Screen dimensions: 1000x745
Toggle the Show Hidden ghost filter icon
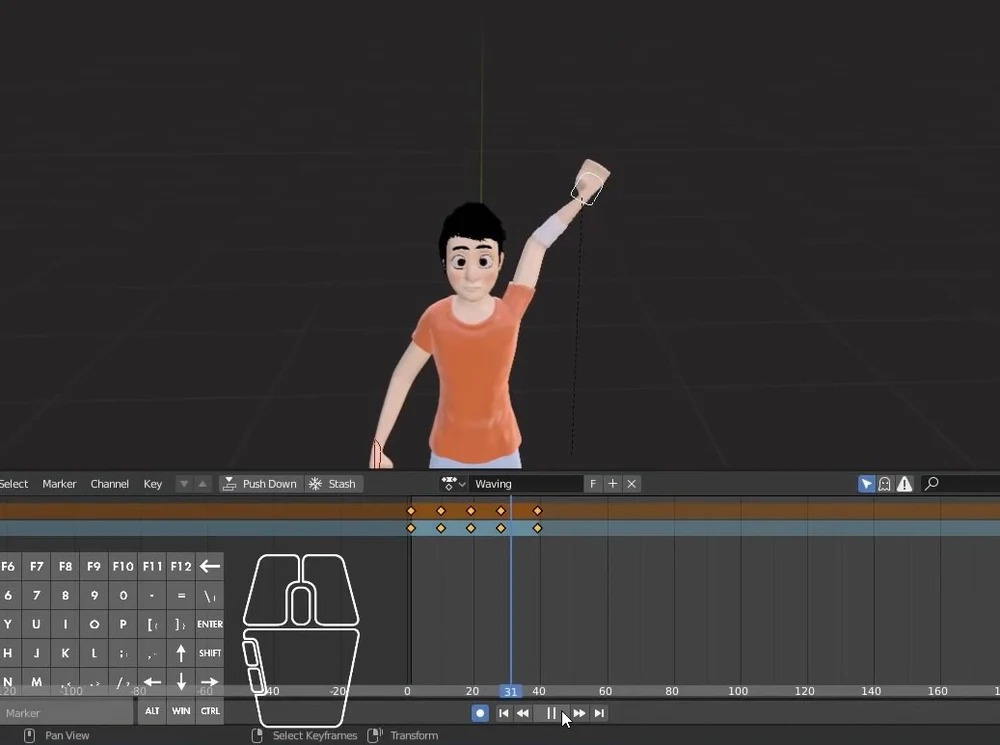885,484
